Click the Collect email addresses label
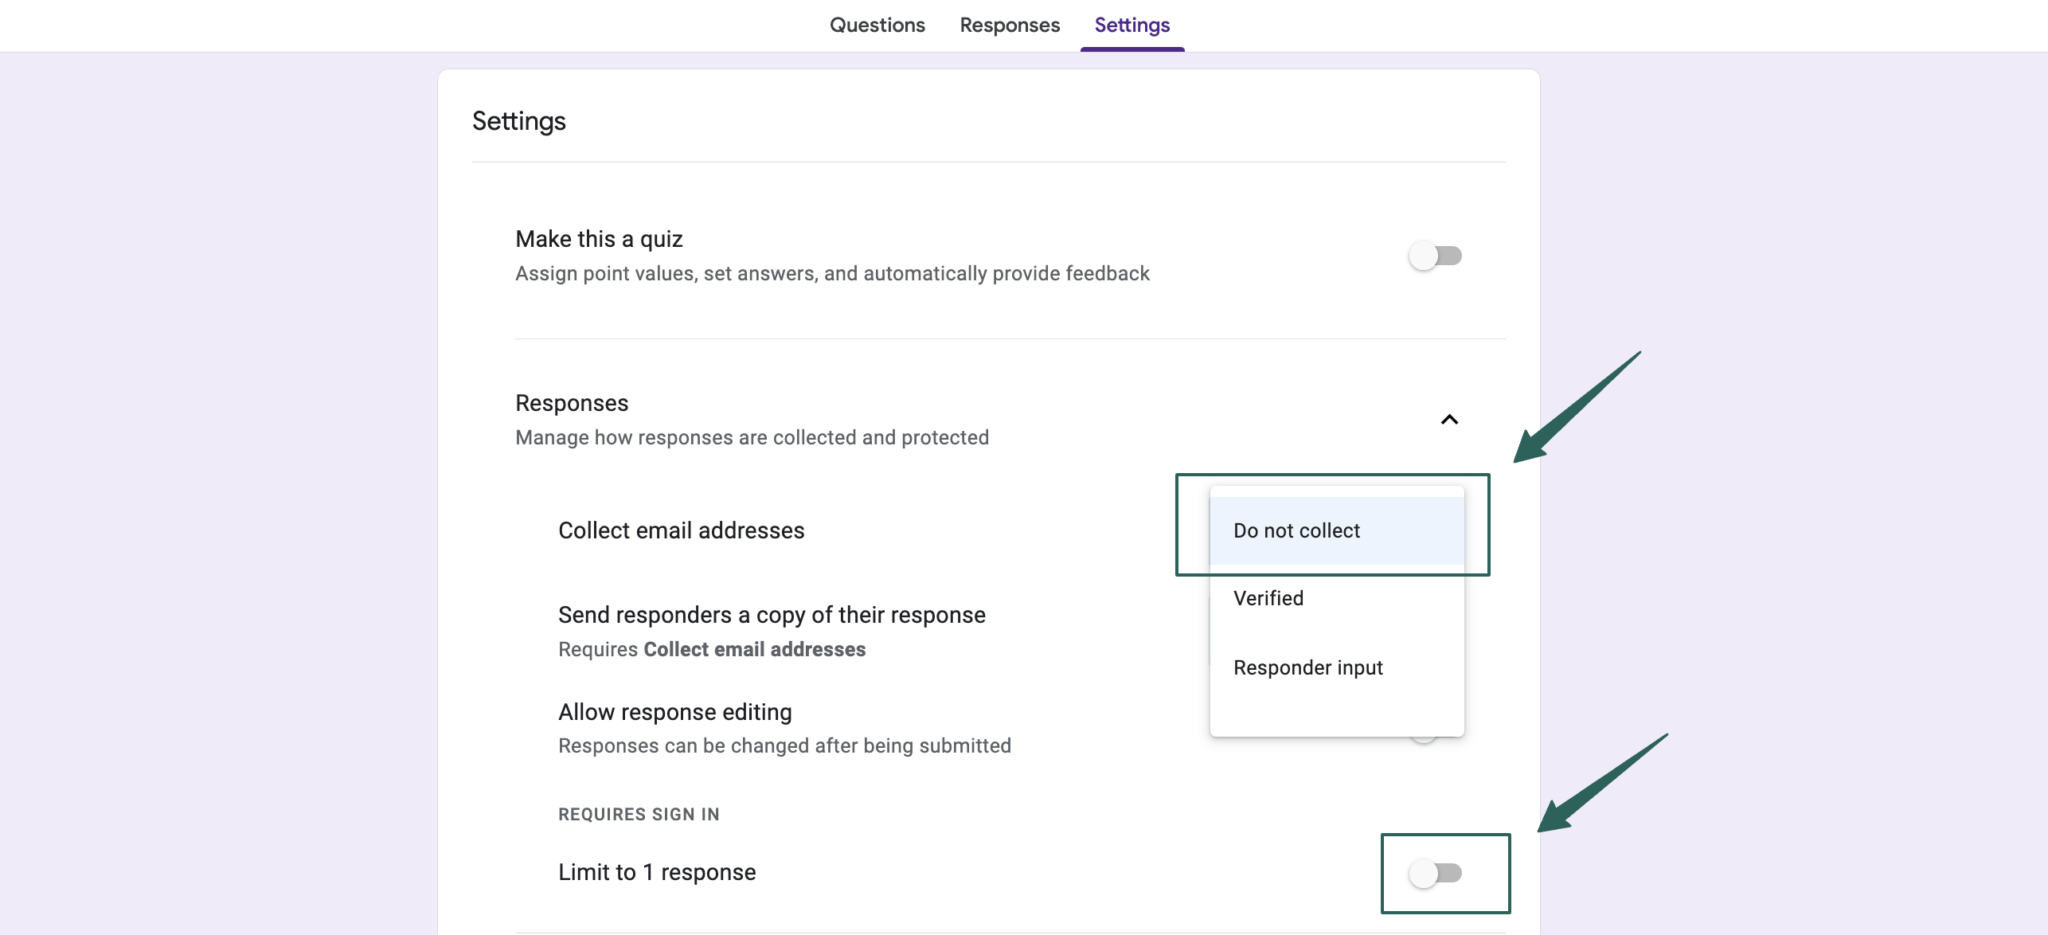Viewport: 2048px width, 935px height. tap(681, 531)
